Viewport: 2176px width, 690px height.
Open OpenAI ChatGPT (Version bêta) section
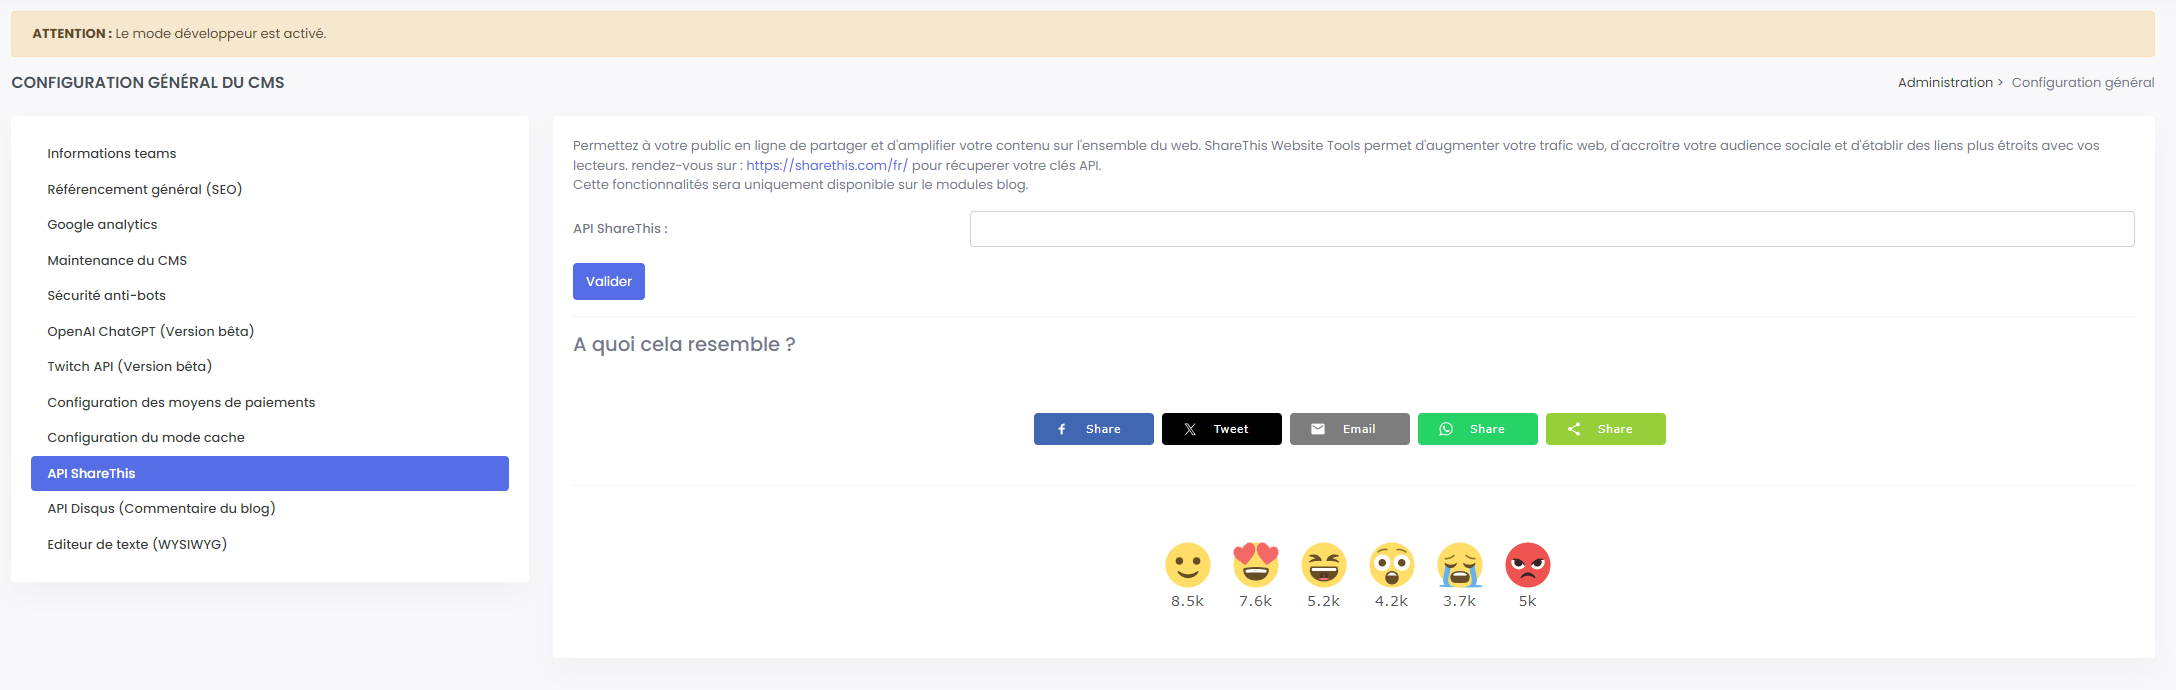pyautogui.click(x=151, y=331)
